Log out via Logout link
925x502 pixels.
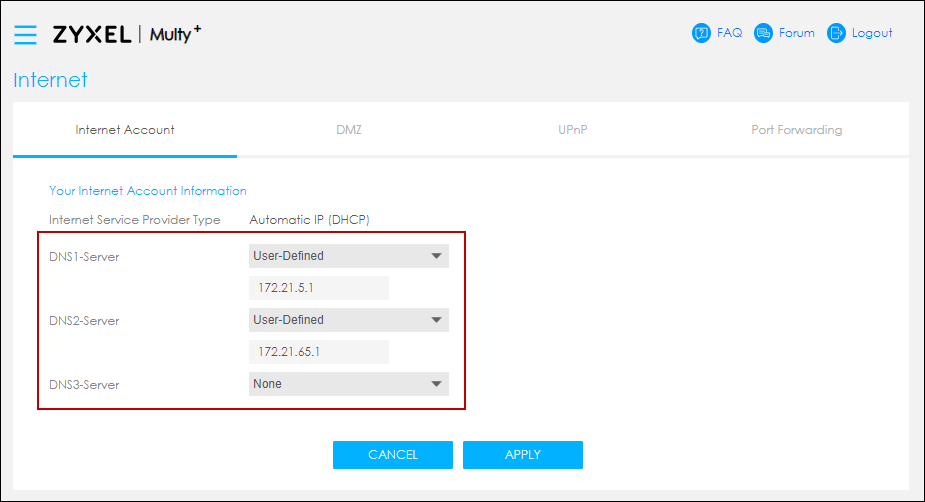coord(872,33)
